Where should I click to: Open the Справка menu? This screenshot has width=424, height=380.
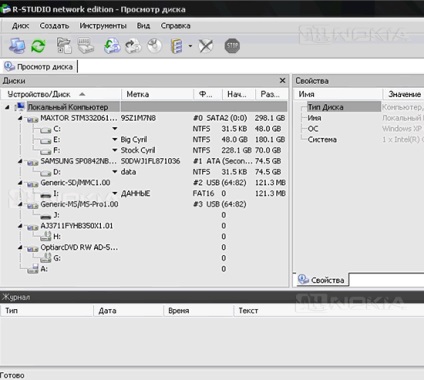[175, 26]
